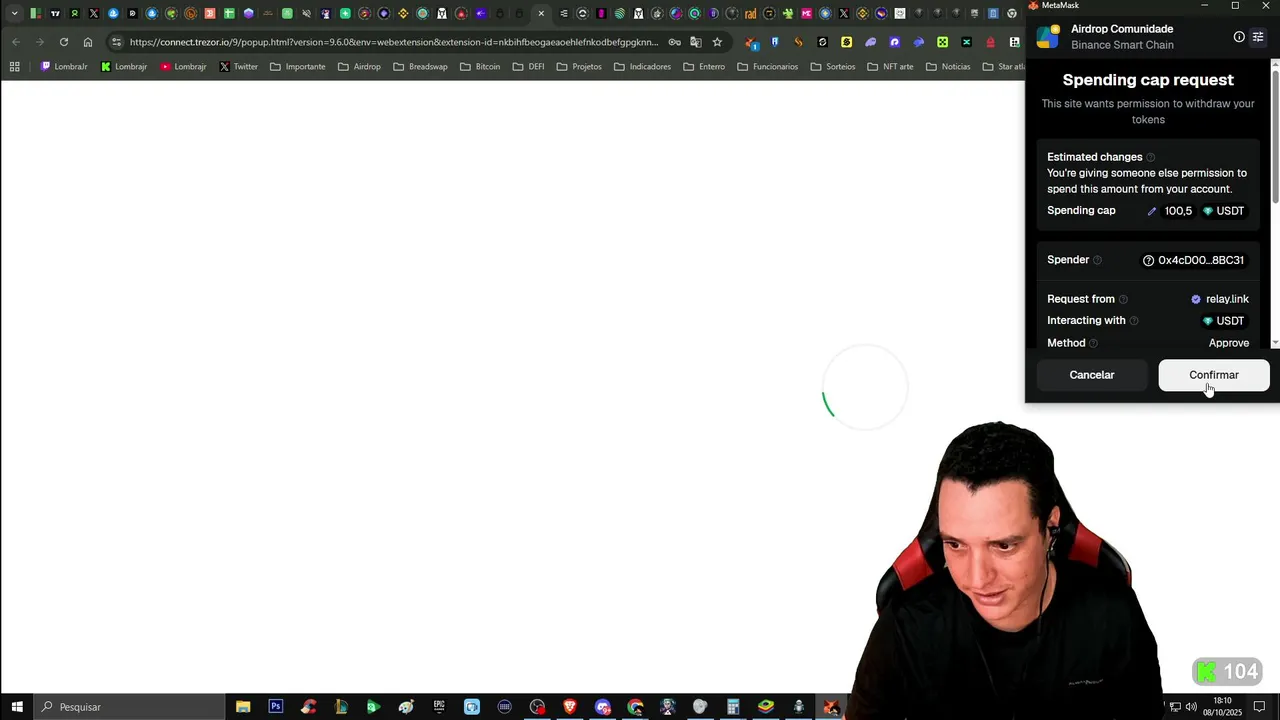Open the Indicadores bookmarks folder
The height and width of the screenshot is (720, 1280).
(x=642, y=67)
